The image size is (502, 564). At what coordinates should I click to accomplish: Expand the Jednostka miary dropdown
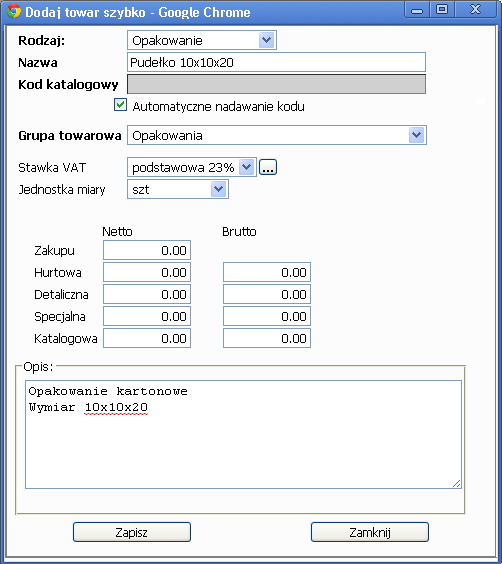tap(178, 189)
